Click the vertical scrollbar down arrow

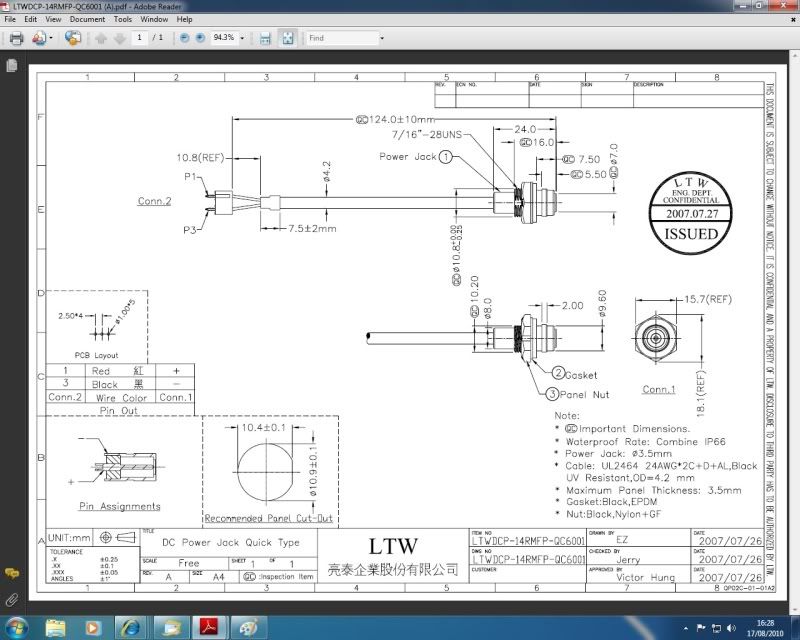(795, 609)
